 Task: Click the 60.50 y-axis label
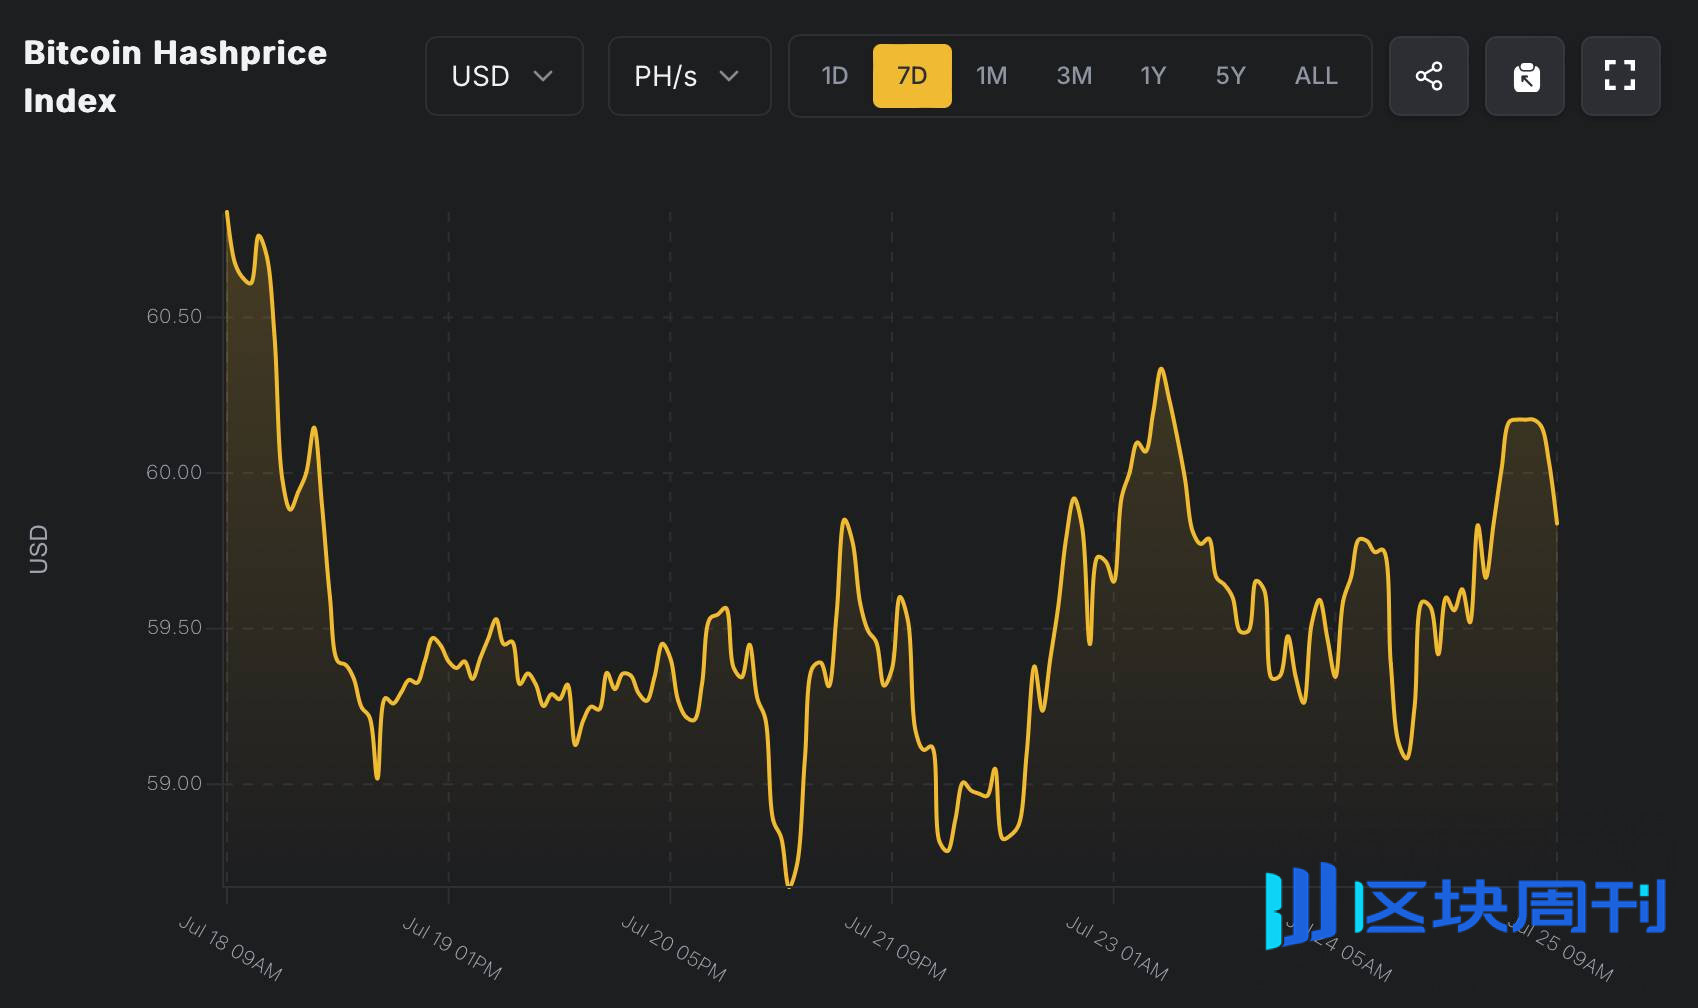(174, 316)
